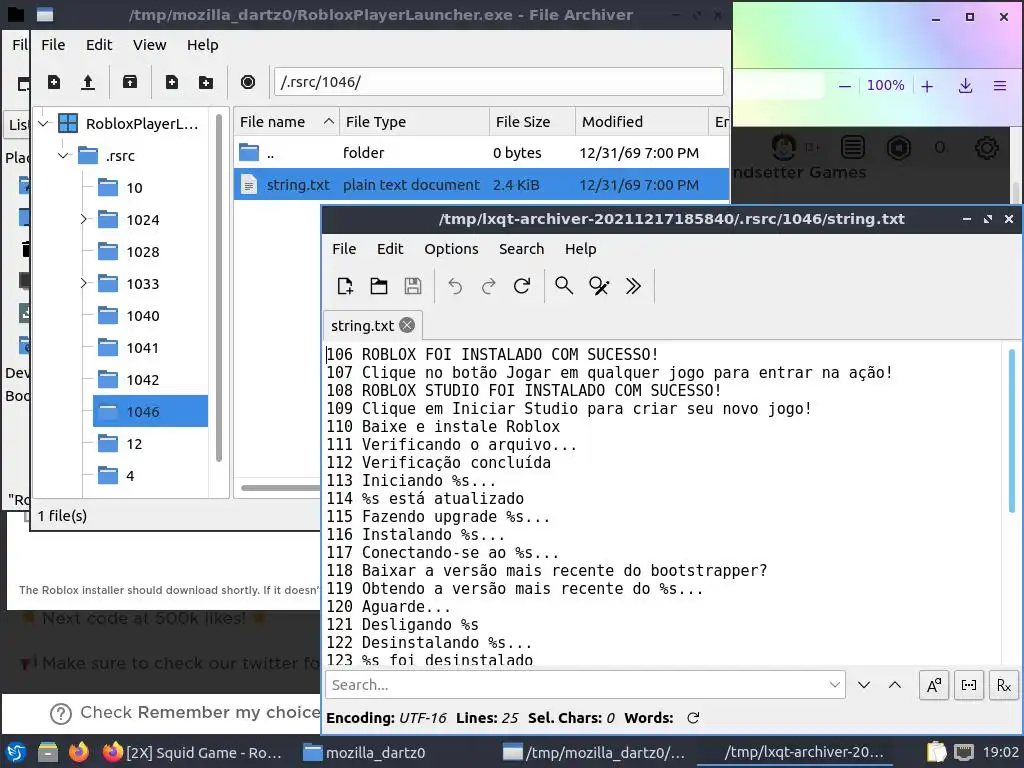This screenshot has height=768, width=1024.
Task: Switch to /tmp/mozilla_dartz0/... taskbar window
Action: click(594, 752)
